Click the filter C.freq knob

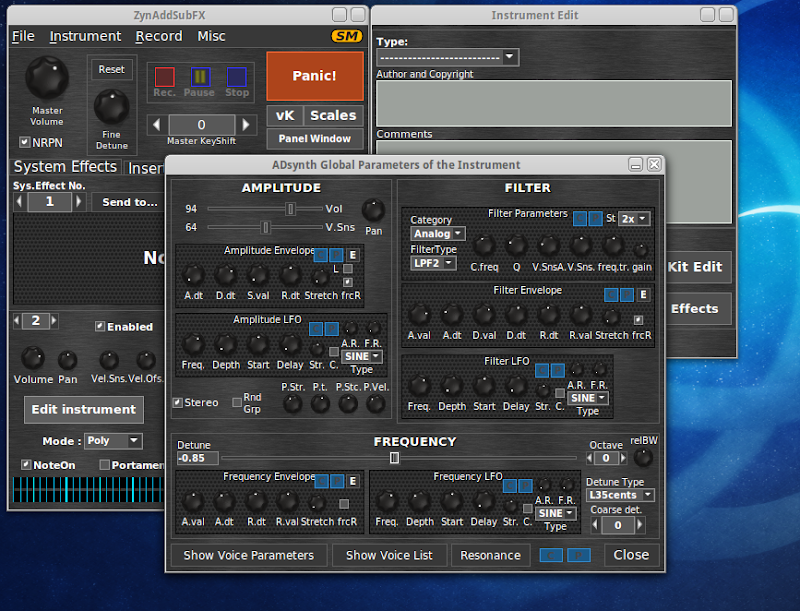(484, 246)
